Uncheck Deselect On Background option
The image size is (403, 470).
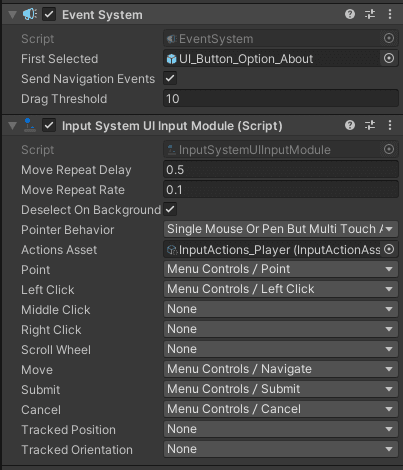(170, 209)
